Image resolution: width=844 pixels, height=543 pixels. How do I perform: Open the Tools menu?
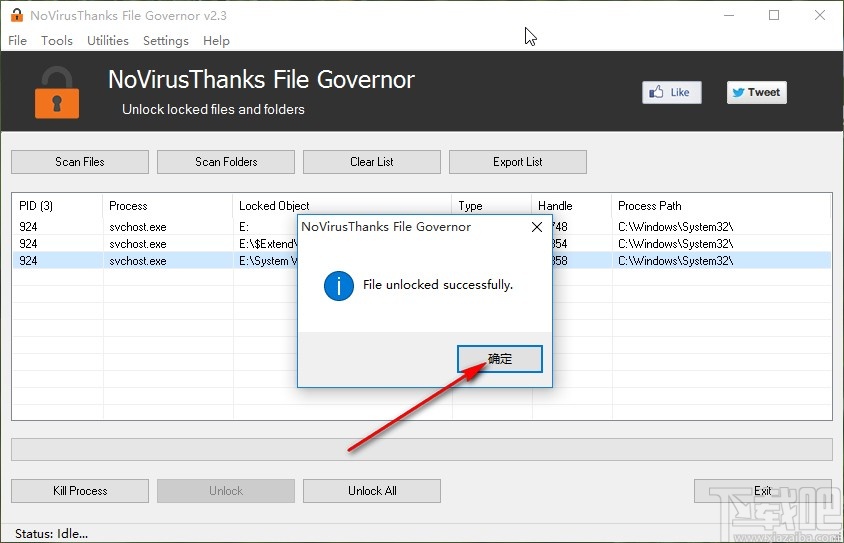click(x=57, y=41)
